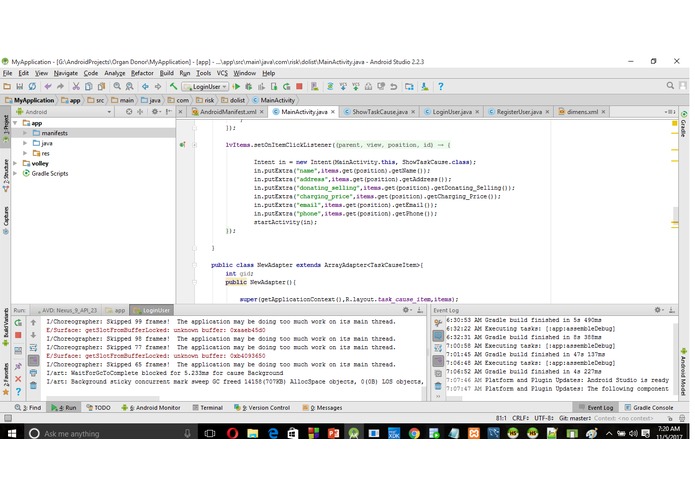Switch to the AndroidManifest.xml tab
The image size is (695, 494).
(x=228, y=112)
